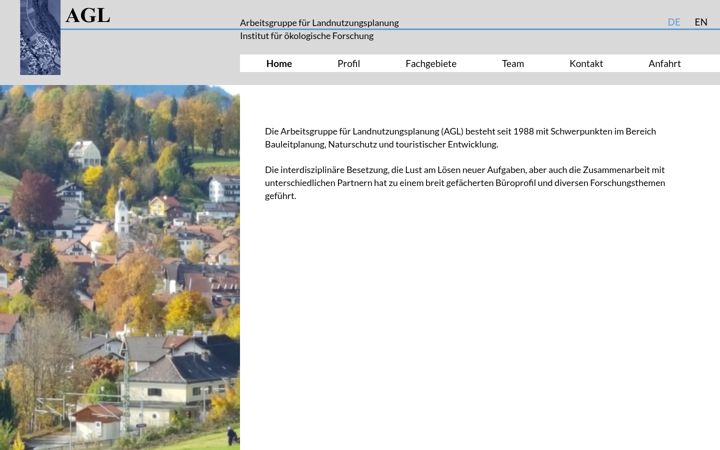Select the Anfahrt menu item
Viewport: 720px width, 450px height.
[x=664, y=63]
